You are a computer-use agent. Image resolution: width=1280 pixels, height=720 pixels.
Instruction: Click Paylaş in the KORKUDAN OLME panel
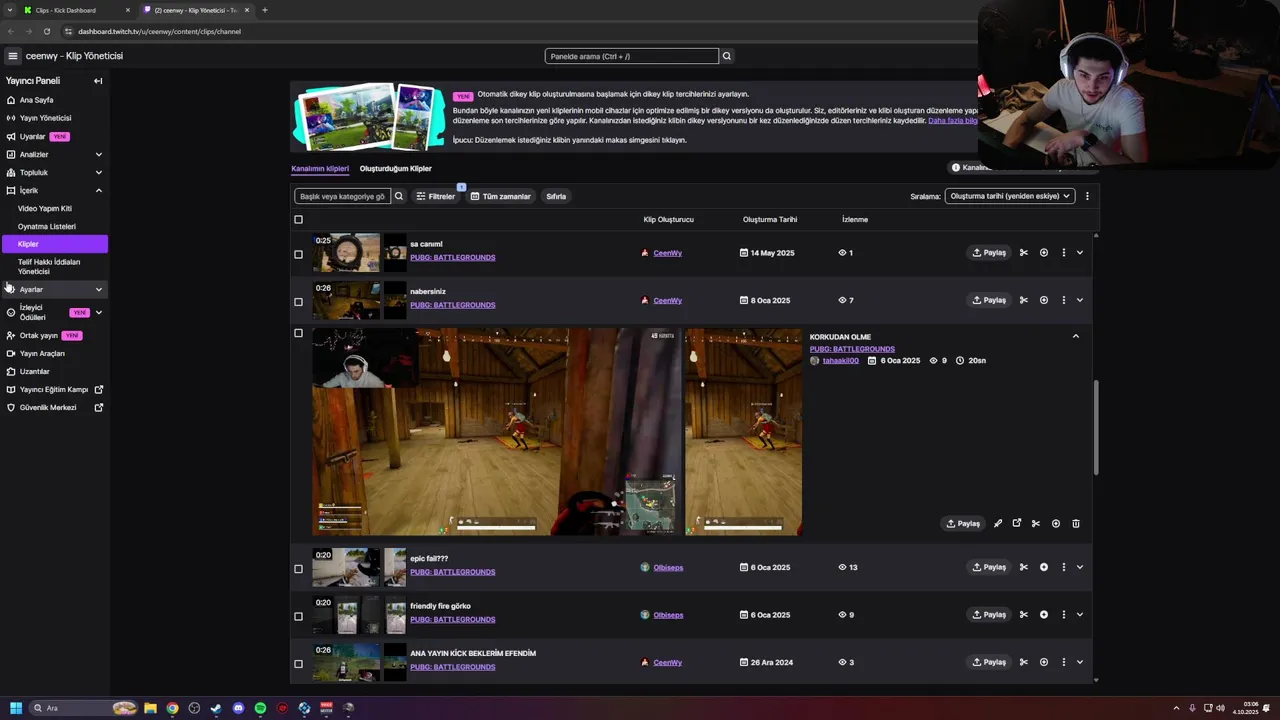(x=964, y=523)
